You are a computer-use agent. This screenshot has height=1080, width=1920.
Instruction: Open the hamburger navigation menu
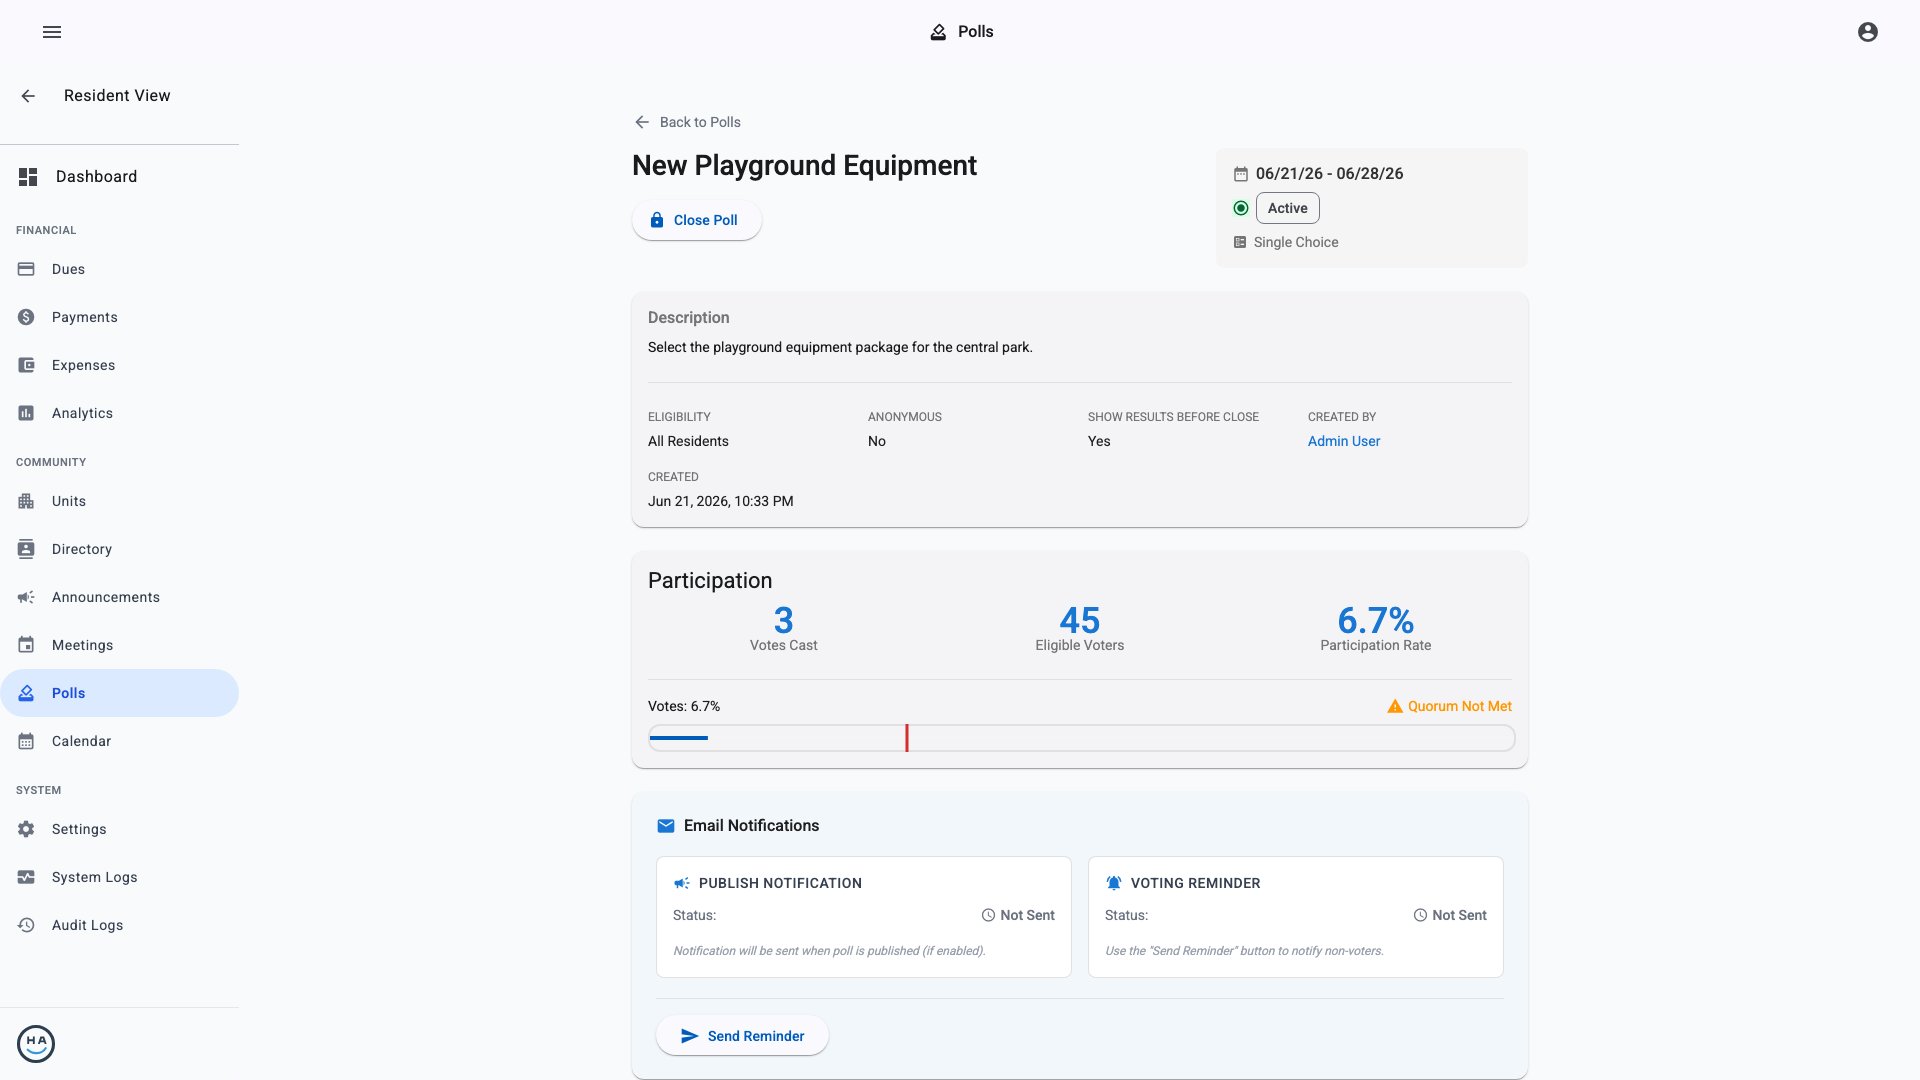click(x=52, y=32)
